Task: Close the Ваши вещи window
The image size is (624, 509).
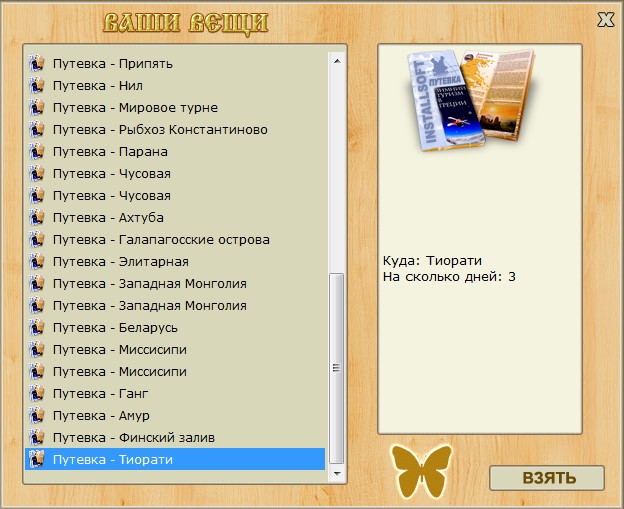Action: coord(605,20)
